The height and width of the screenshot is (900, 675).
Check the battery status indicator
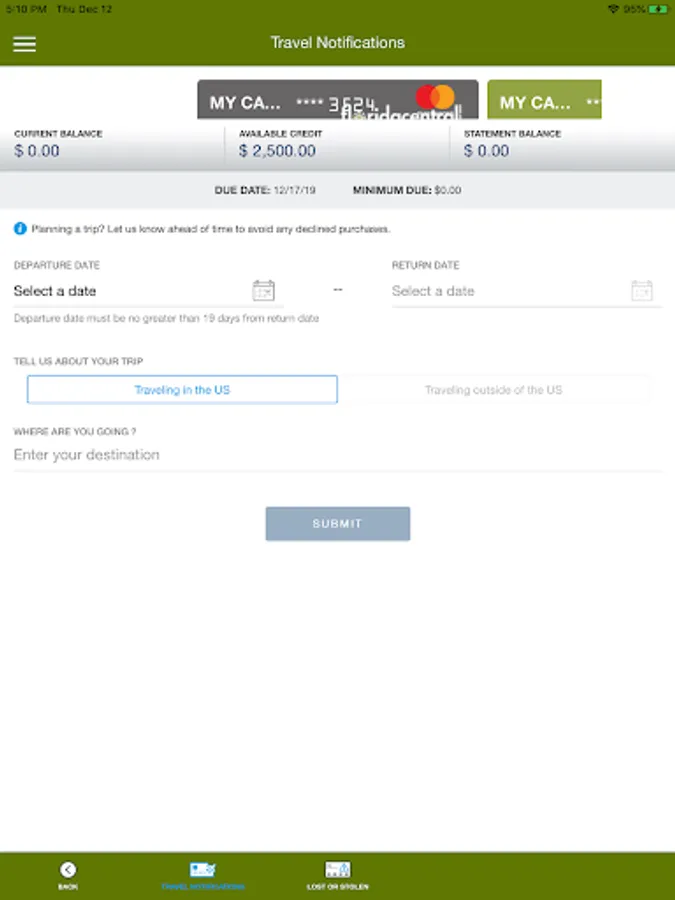[658, 9]
